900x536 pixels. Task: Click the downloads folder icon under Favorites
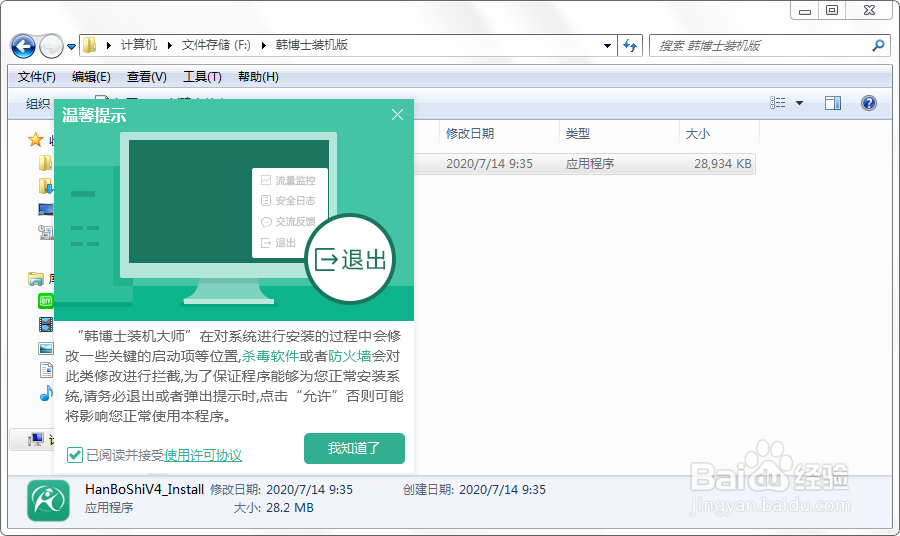[45, 186]
